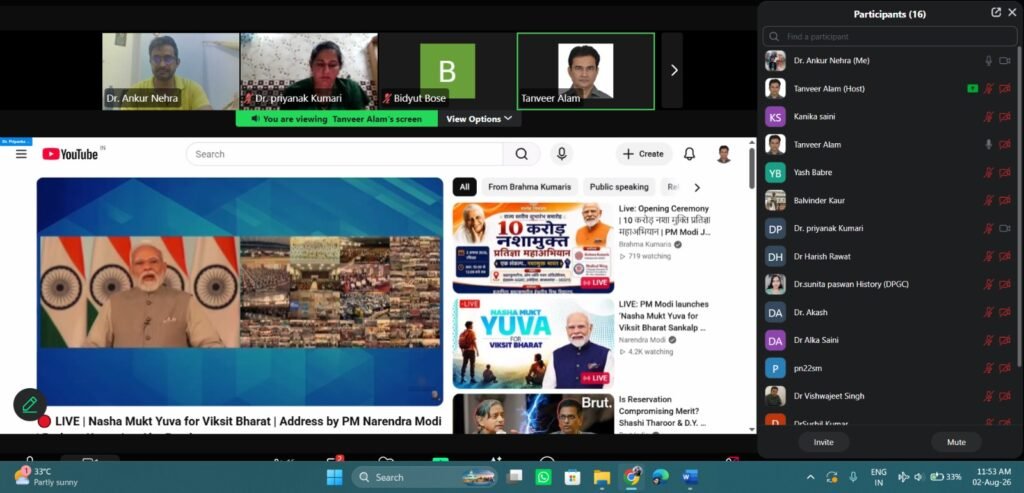The width and height of the screenshot is (1024, 493).
Task: Open File Explorer from the taskbar
Action: tap(601, 477)
